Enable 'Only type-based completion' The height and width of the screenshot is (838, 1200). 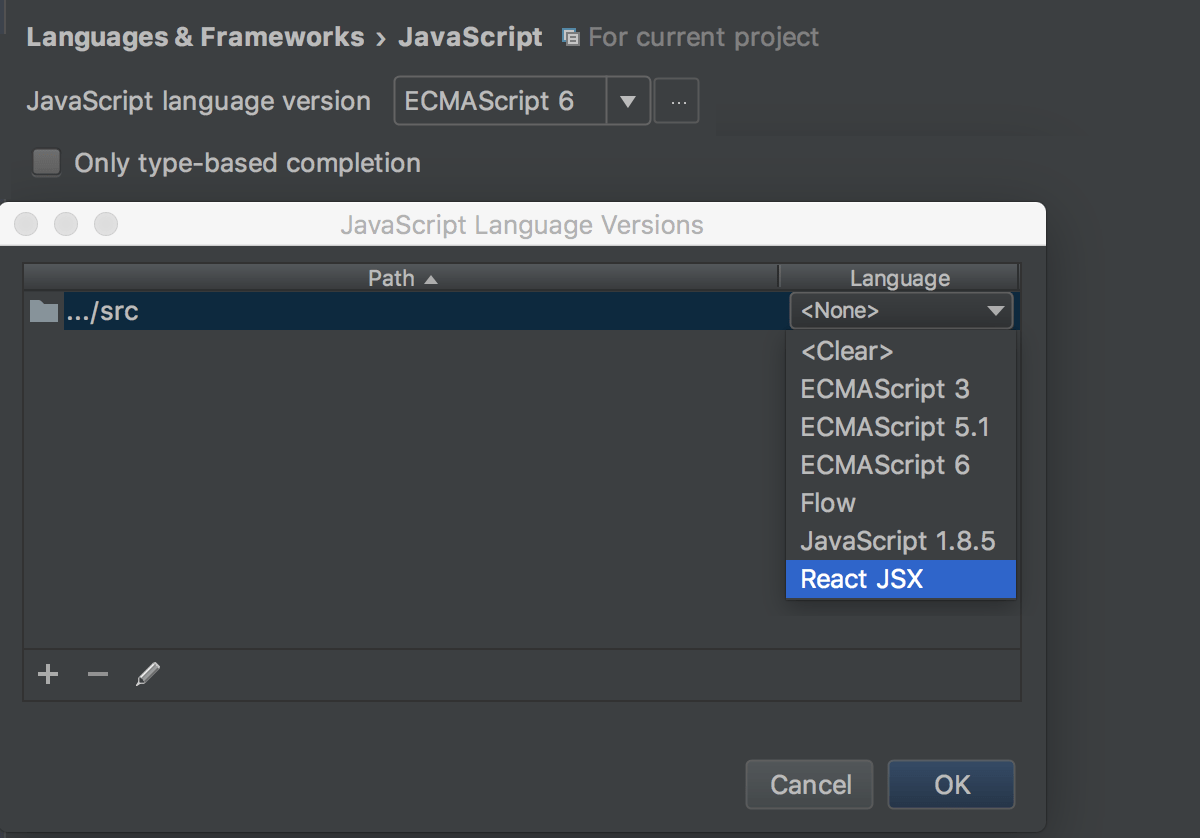(46, 162)
